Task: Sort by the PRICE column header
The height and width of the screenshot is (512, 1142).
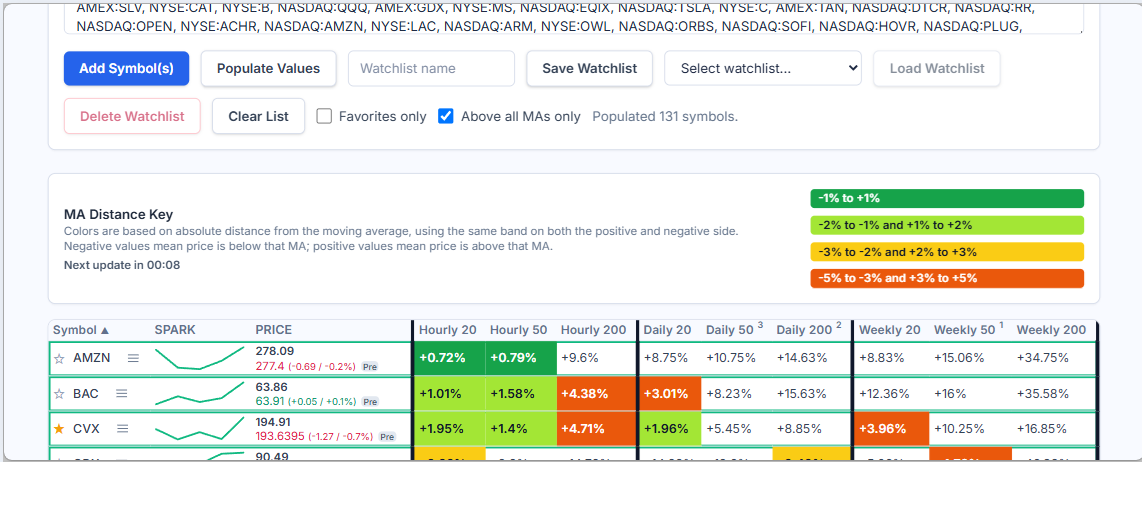Action: point(273,330)
